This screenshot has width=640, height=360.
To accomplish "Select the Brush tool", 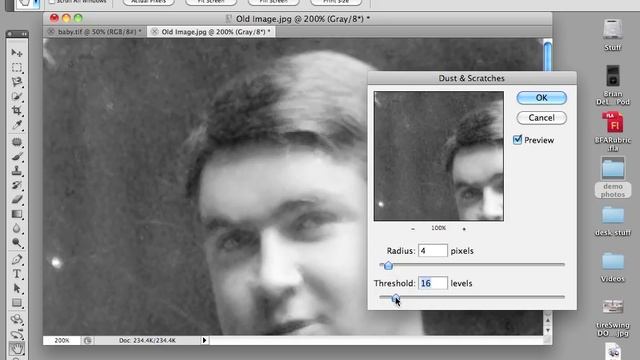I will (x=17, y=157).
